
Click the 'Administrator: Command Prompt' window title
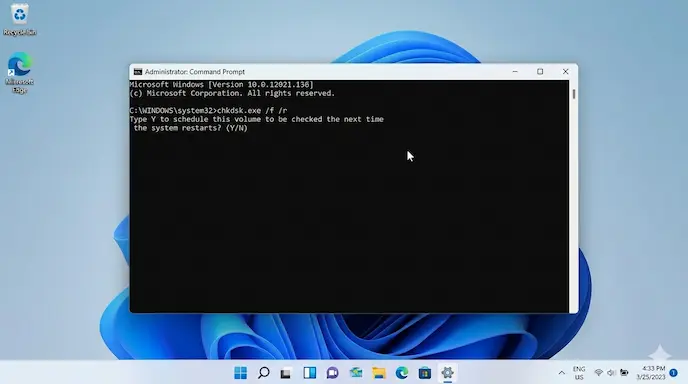195,72
